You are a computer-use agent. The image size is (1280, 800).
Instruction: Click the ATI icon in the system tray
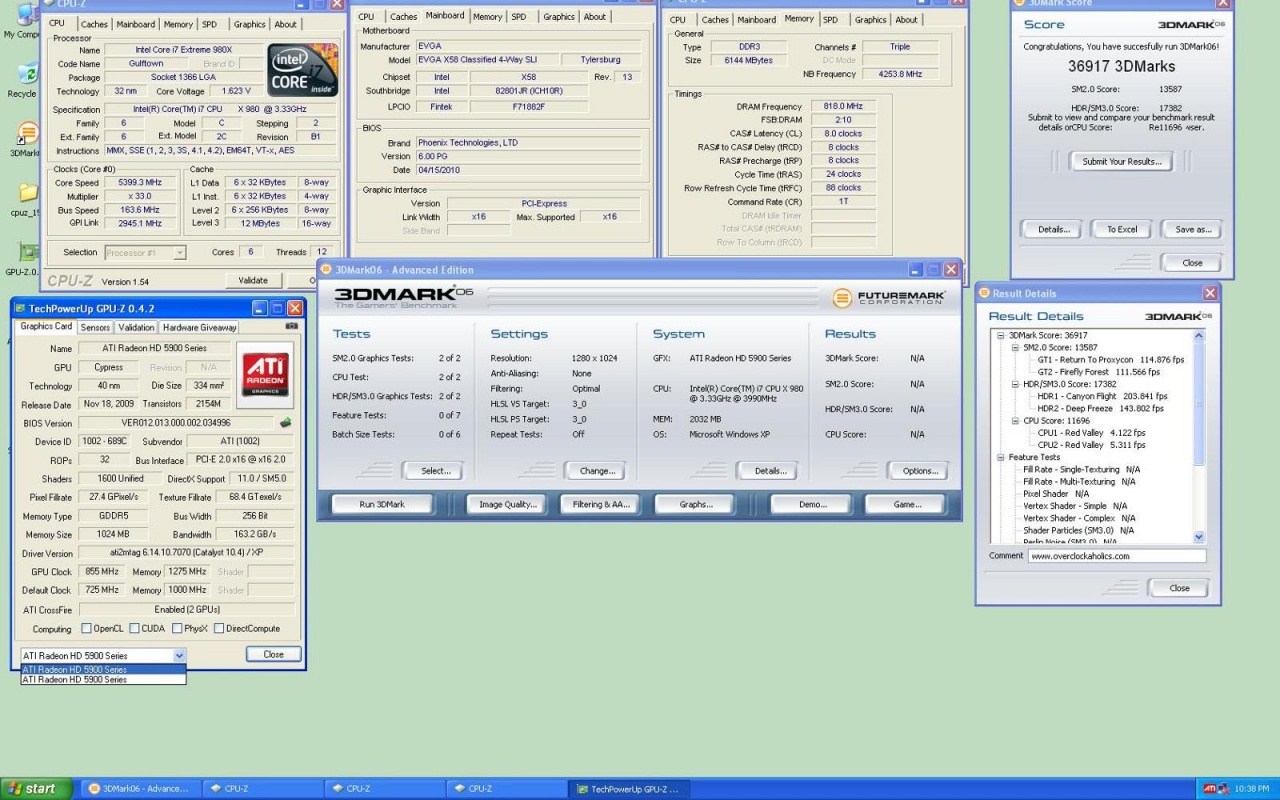pos(1209,789)
